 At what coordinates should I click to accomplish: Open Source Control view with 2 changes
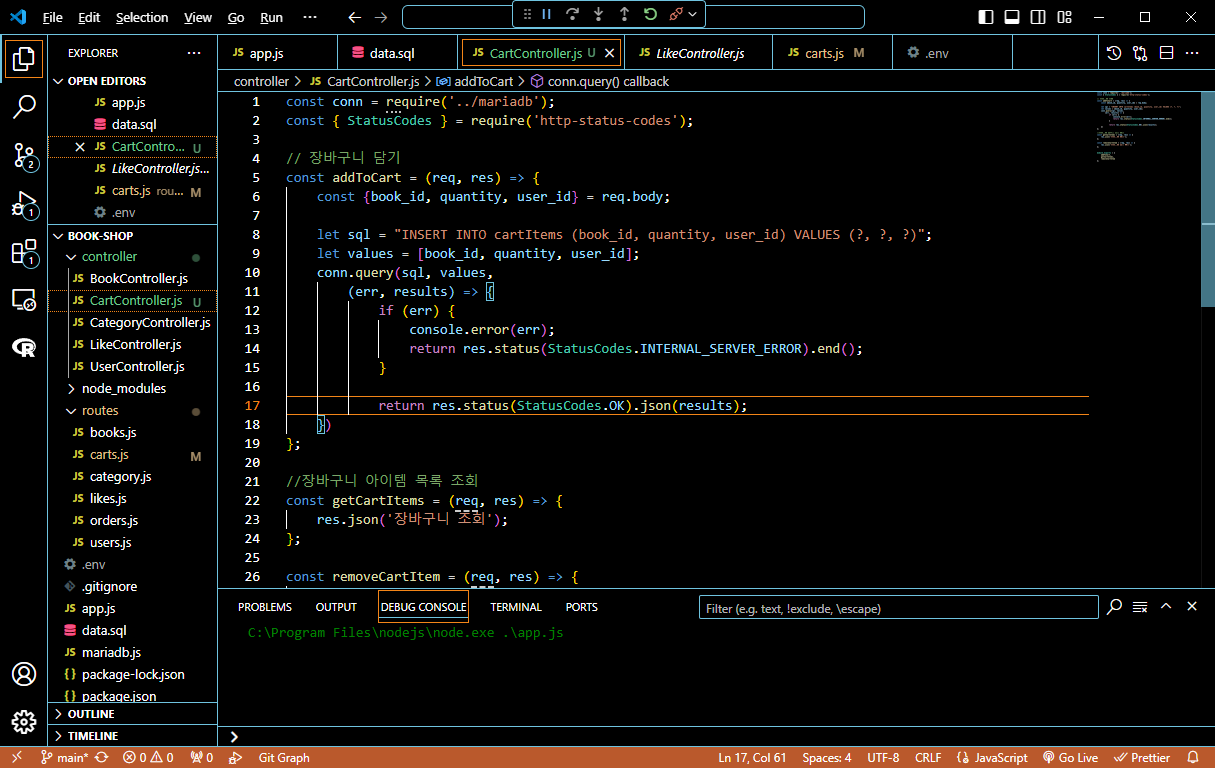pyautogui.click(x=24, y=155)
